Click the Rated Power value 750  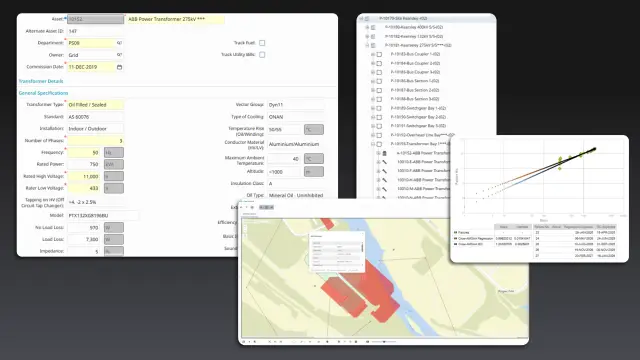tap(84, 164)
